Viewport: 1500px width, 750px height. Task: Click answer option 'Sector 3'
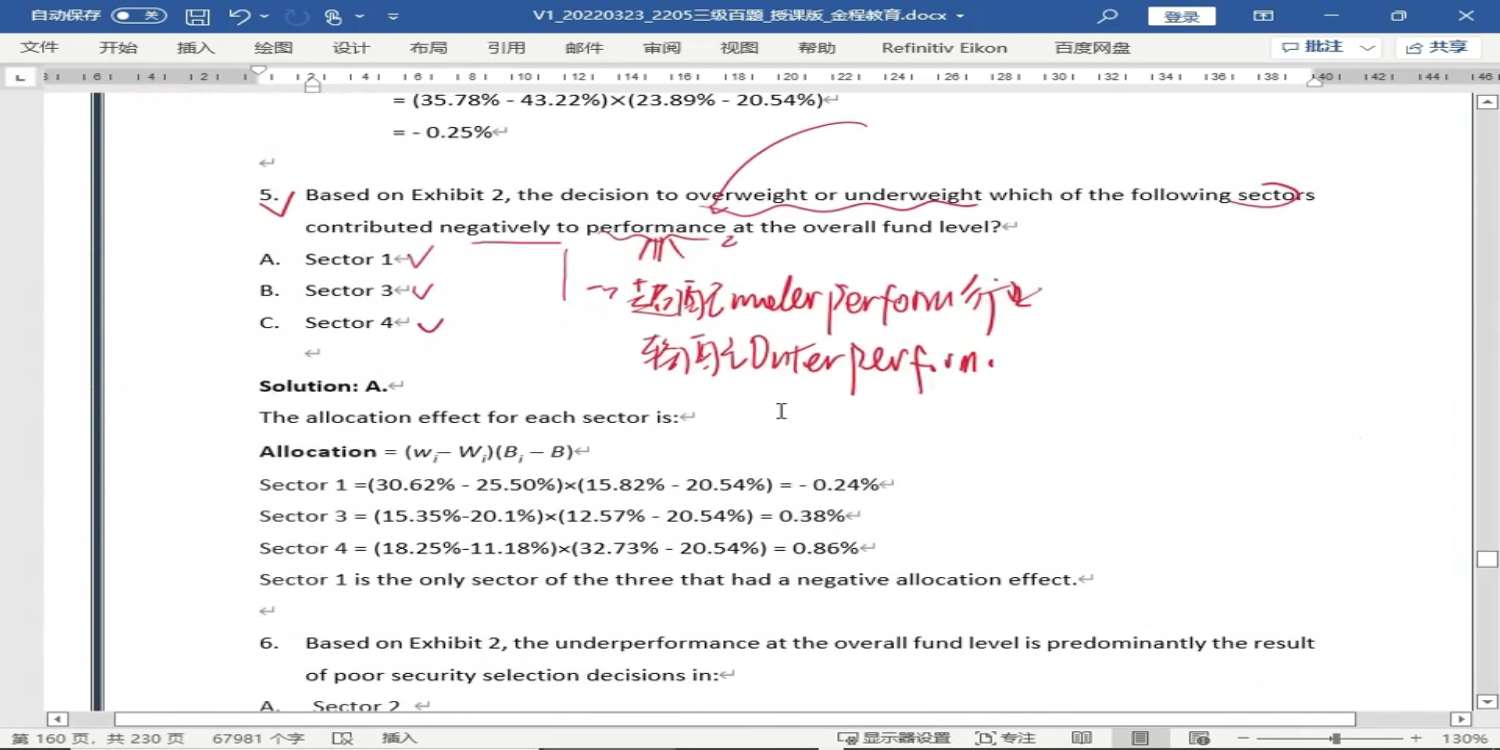coord(349,291)
